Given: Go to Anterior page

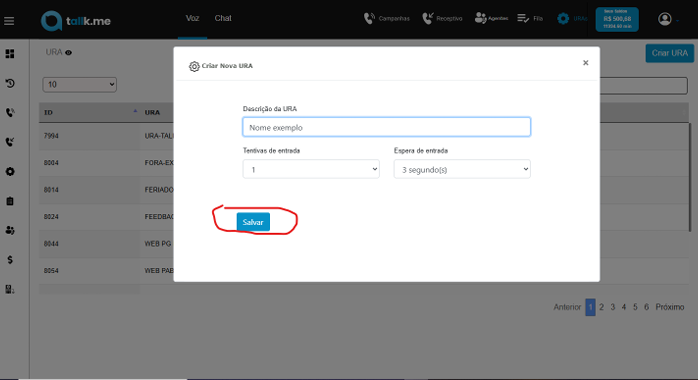Looking at the screenshot, I should click(x=567, y=307).
